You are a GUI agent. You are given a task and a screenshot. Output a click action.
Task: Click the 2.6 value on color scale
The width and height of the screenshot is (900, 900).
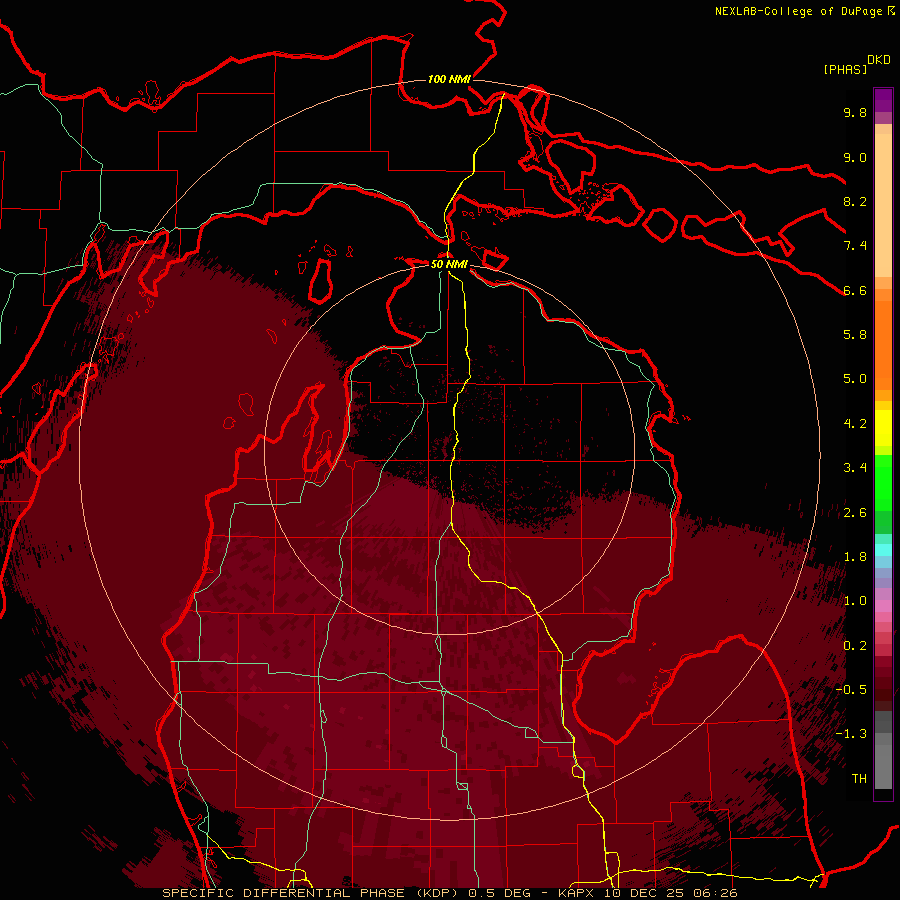(855, 513)
